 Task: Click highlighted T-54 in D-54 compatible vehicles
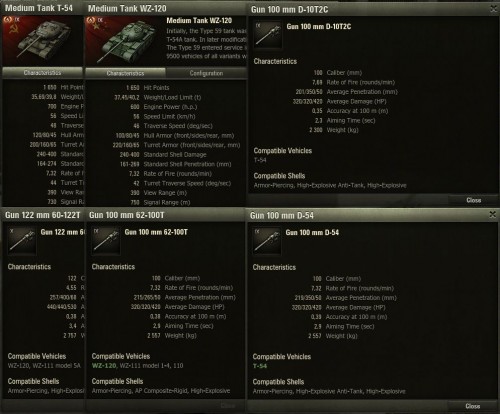coord(260,366)
